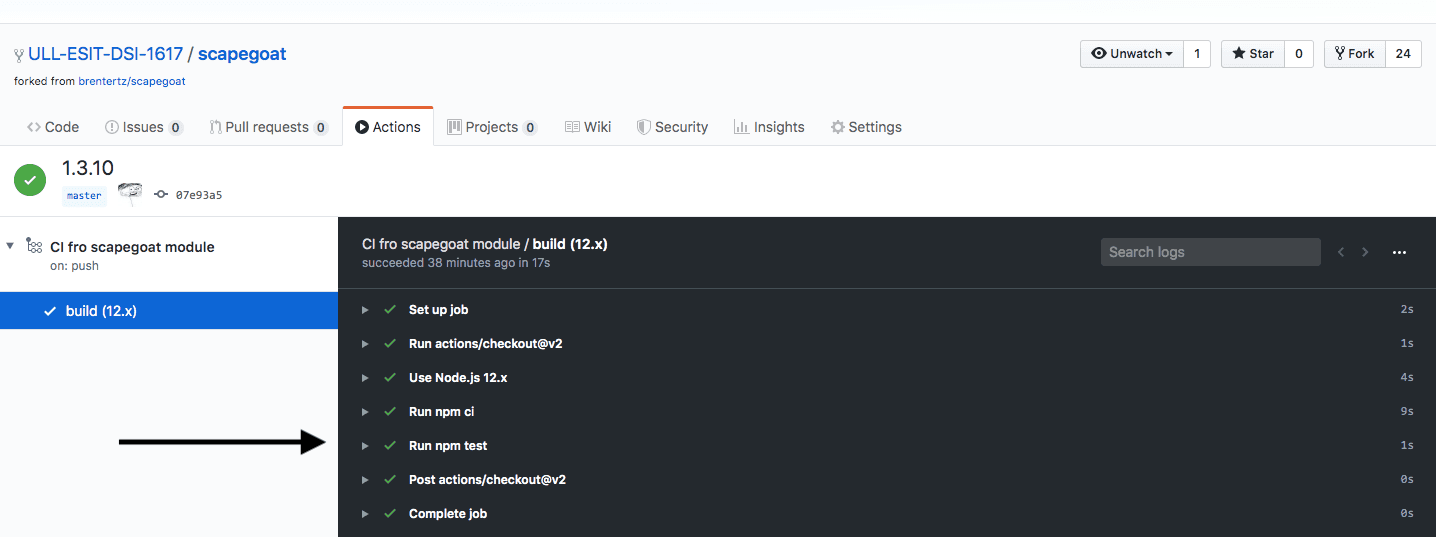Open the Unwatch dropdown
This screenshot has width=1436, height=537.
[1132, 54]
